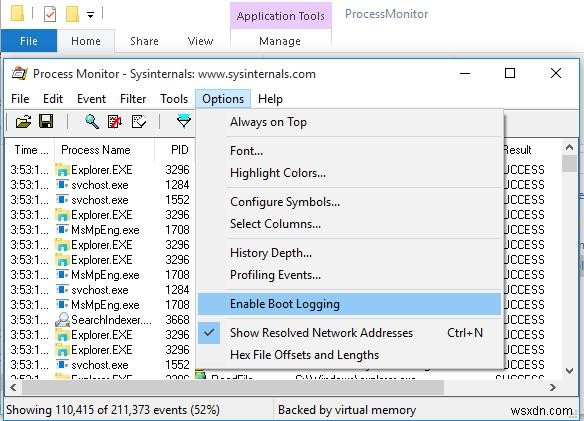Click PID value 3668

coord(177,320)
